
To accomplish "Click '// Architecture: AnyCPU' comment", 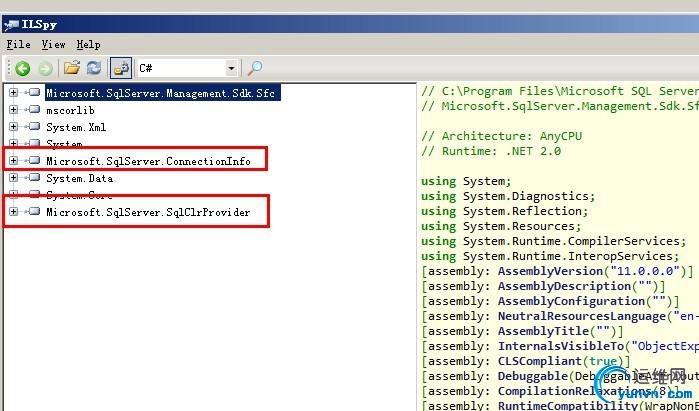I will click(502, 136).
